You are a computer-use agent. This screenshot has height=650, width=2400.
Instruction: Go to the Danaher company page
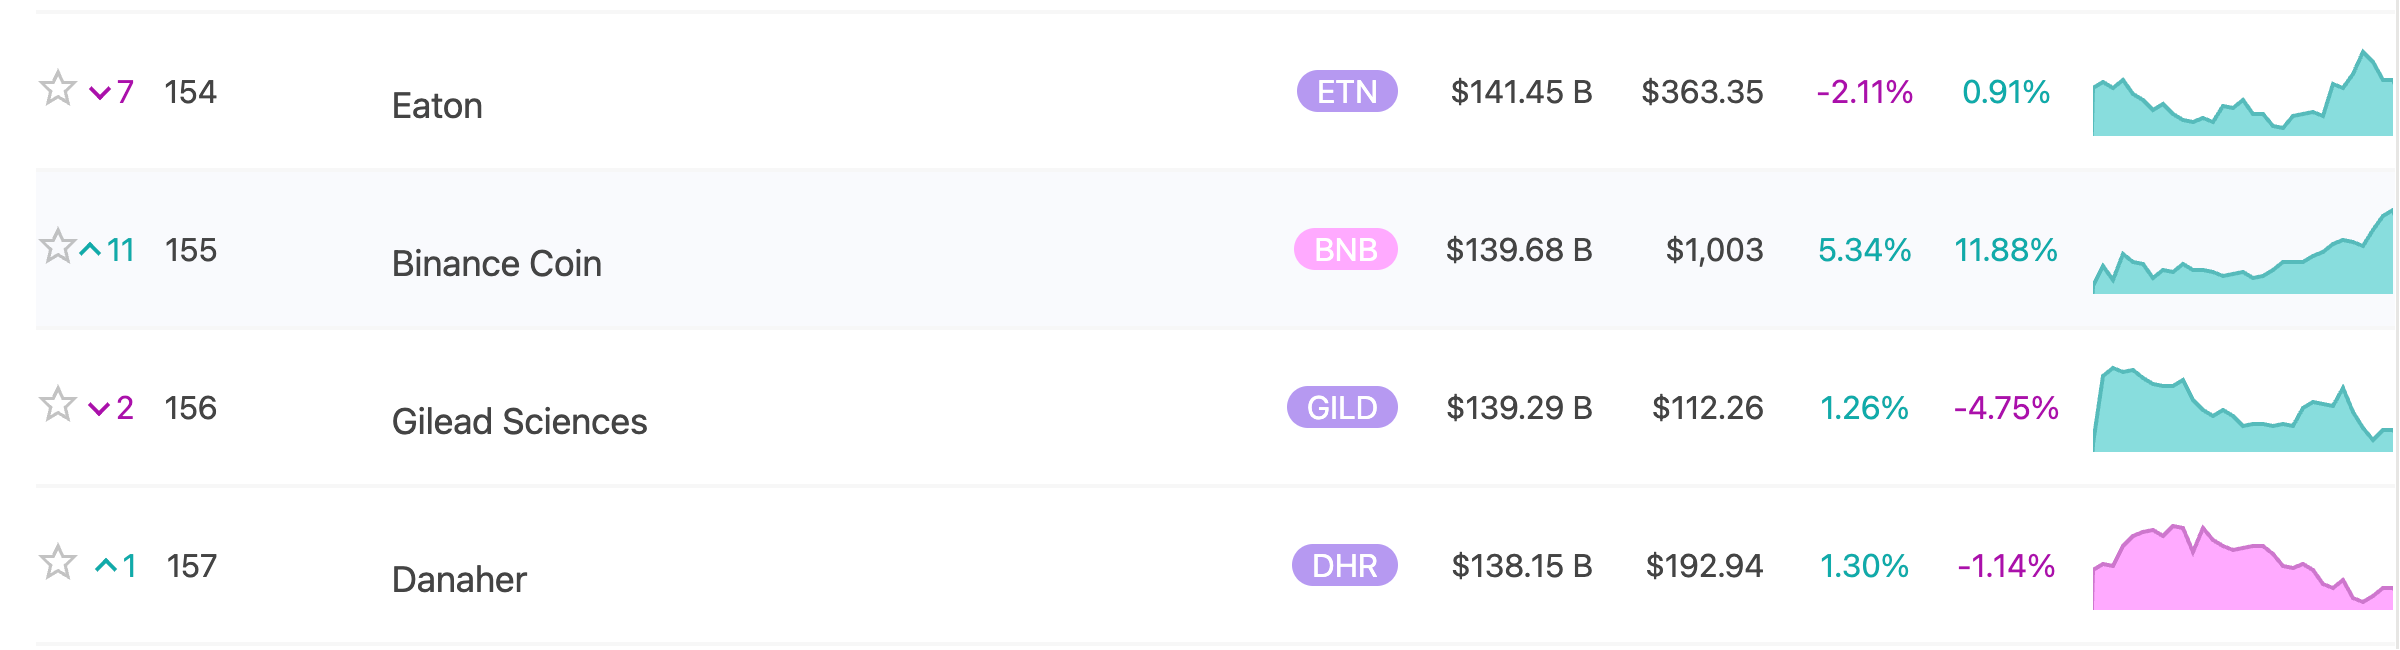459,580
